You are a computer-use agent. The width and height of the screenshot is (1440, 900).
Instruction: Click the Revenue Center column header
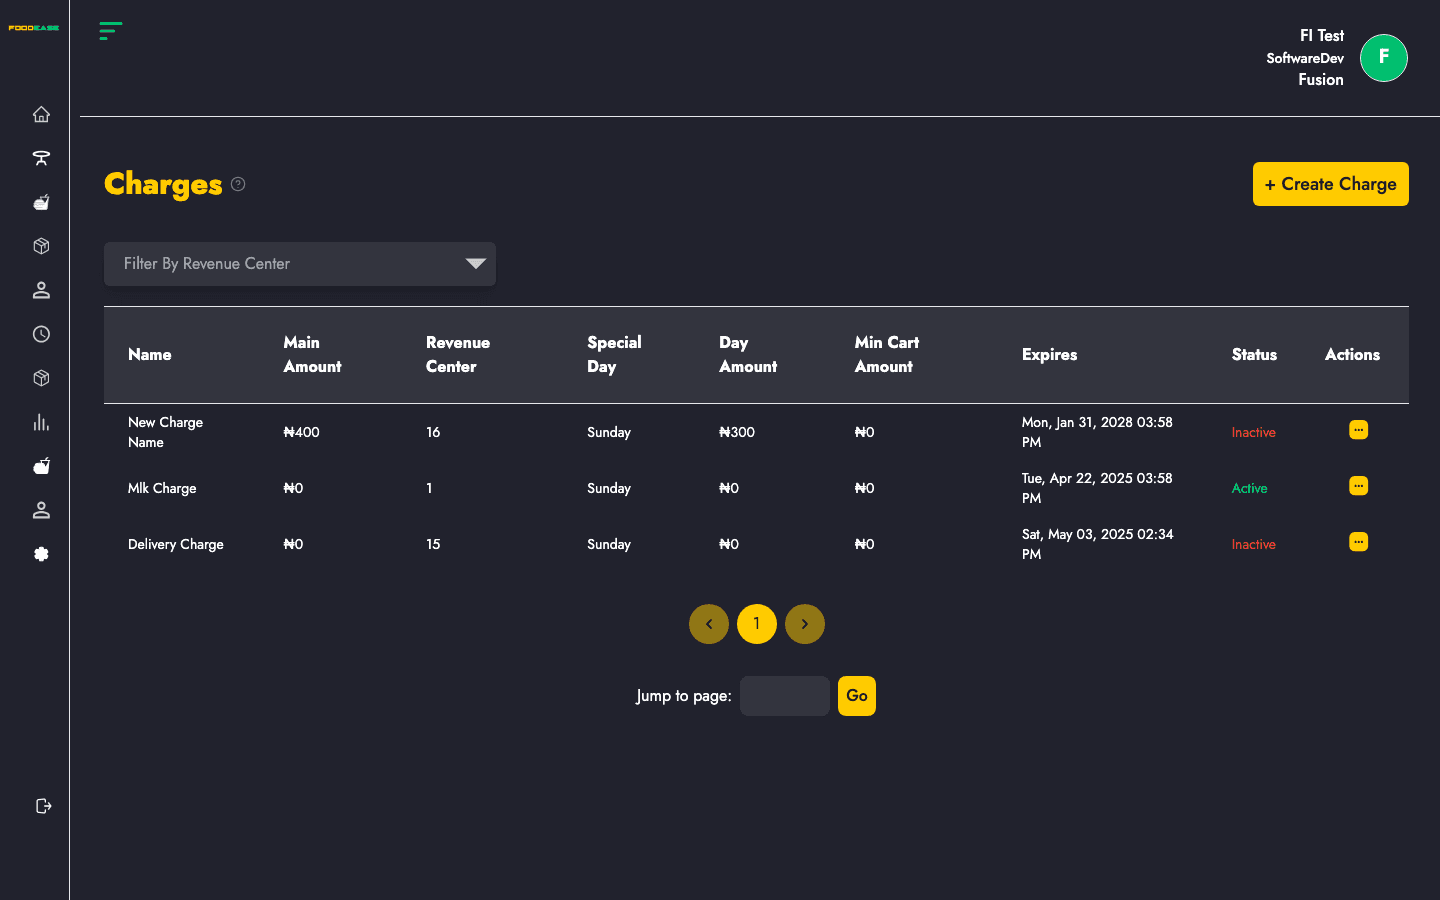click(x=458, y=355)
